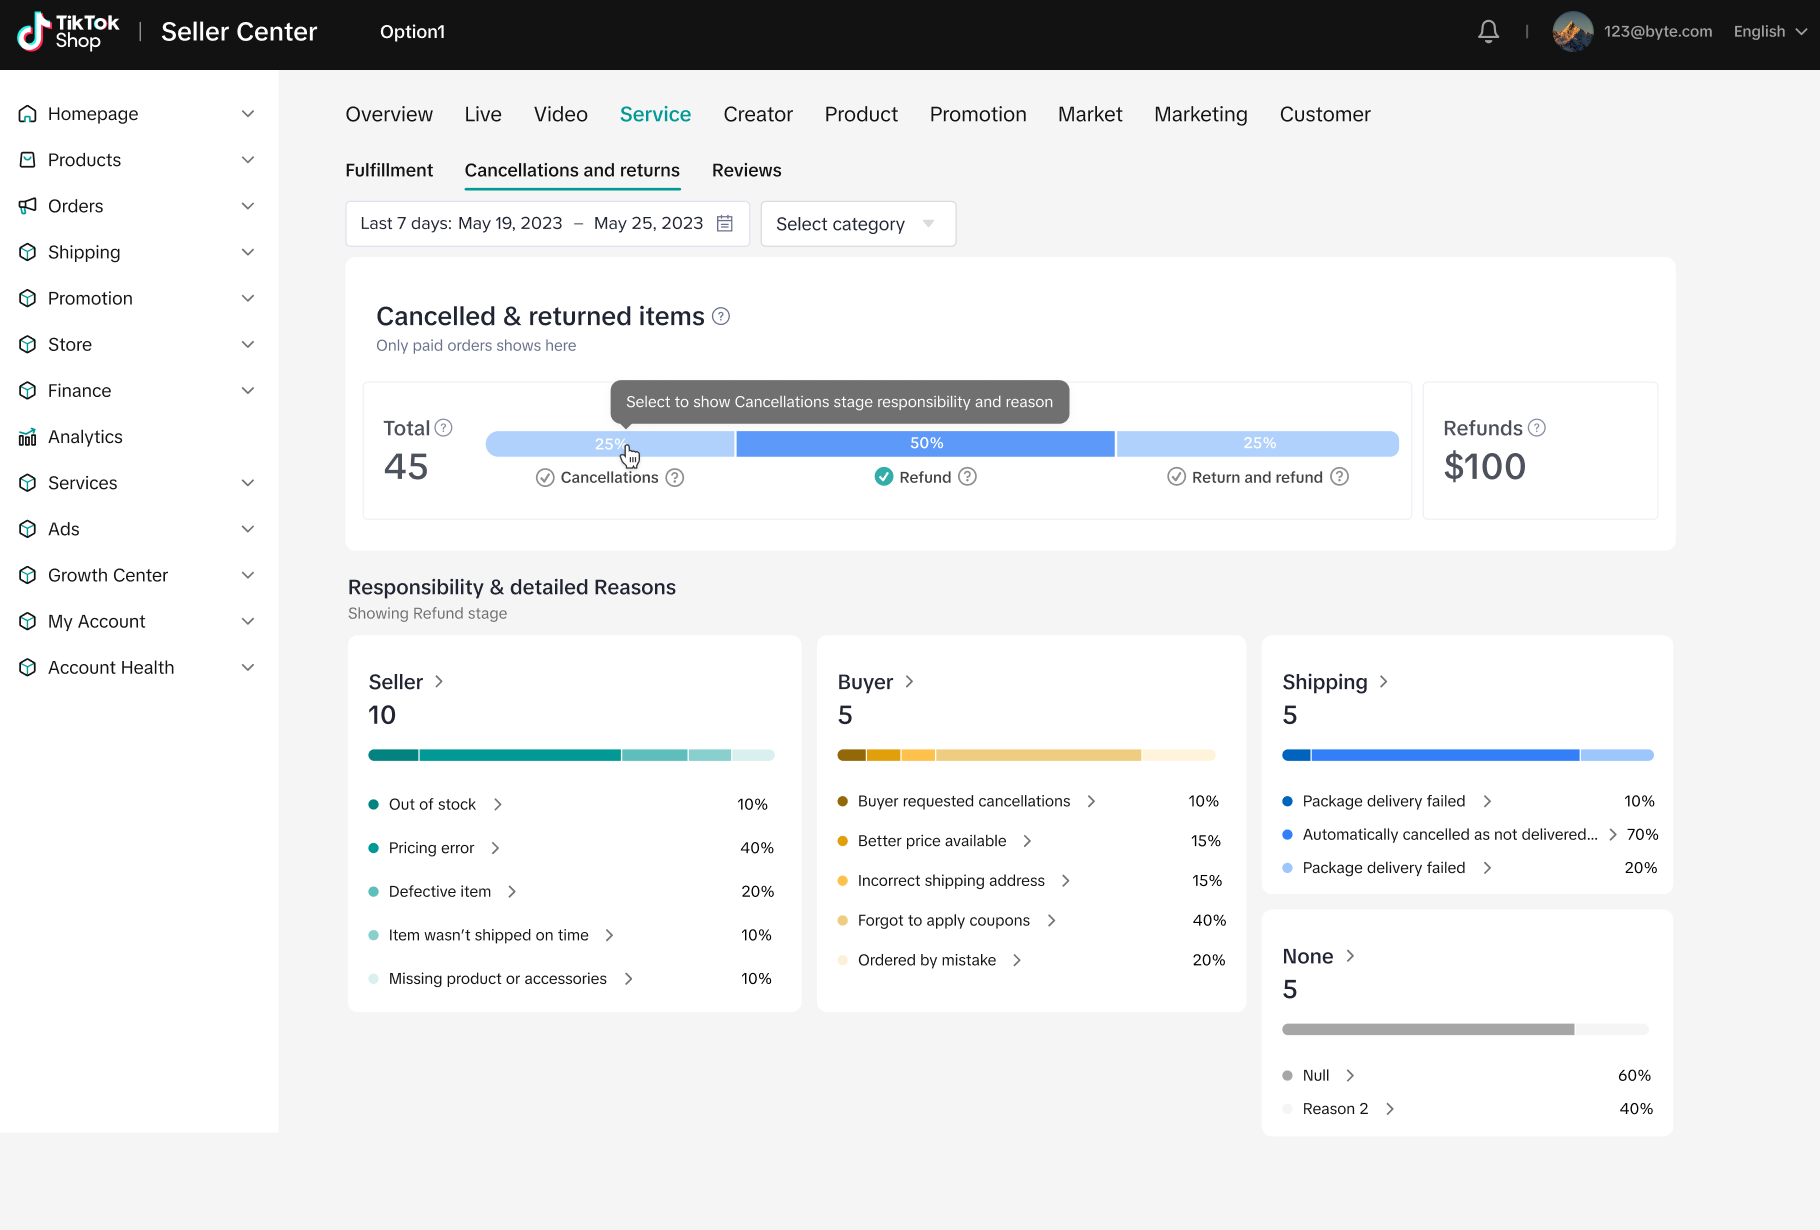Expand the Finance sidebar menu
The height and width of the screenshot is (1230, 1820).
248,391
